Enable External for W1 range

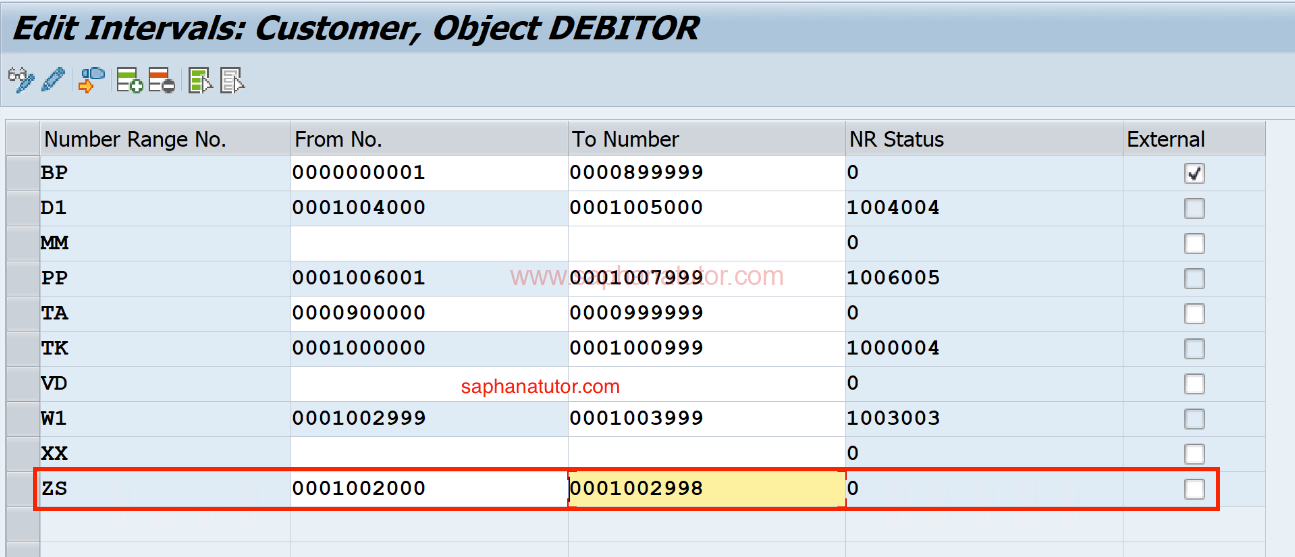1194,419
